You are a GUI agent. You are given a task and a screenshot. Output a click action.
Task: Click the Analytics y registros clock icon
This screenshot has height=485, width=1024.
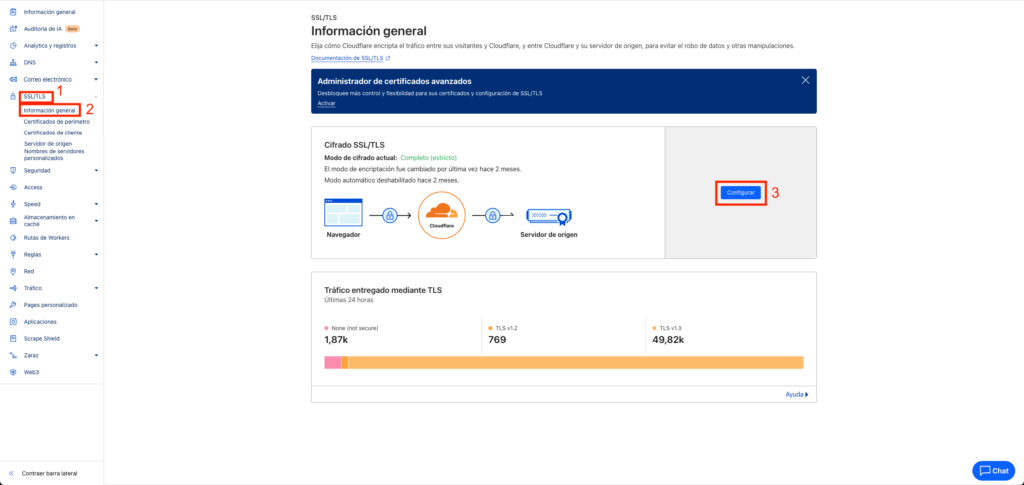[13, 46]
